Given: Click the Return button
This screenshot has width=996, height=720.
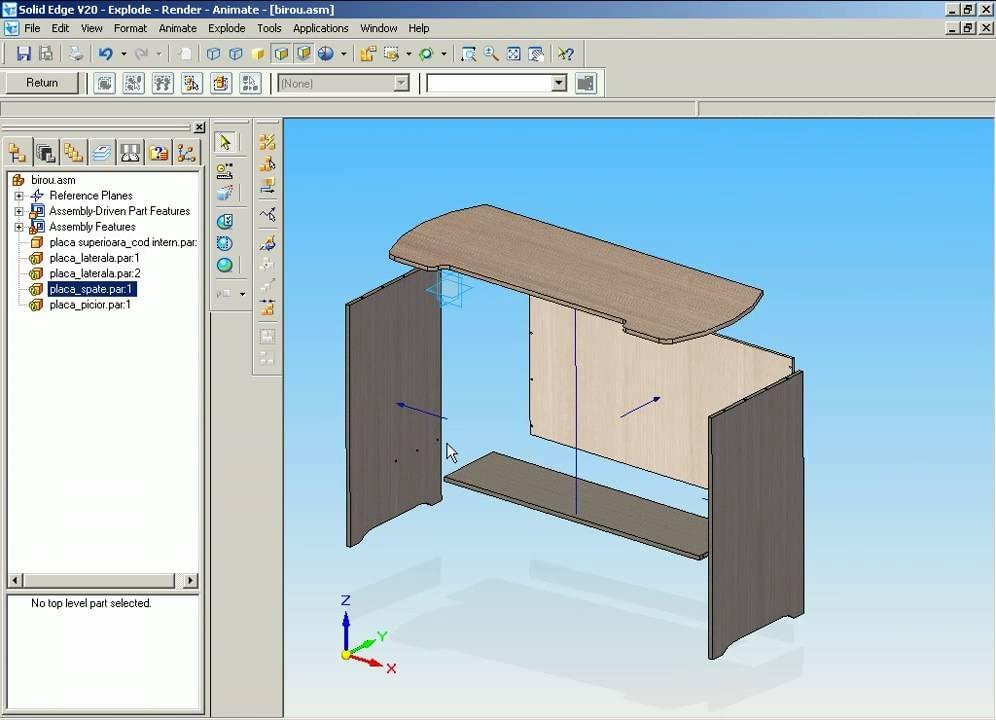Looking at the screenshot, I should [42, 83].
